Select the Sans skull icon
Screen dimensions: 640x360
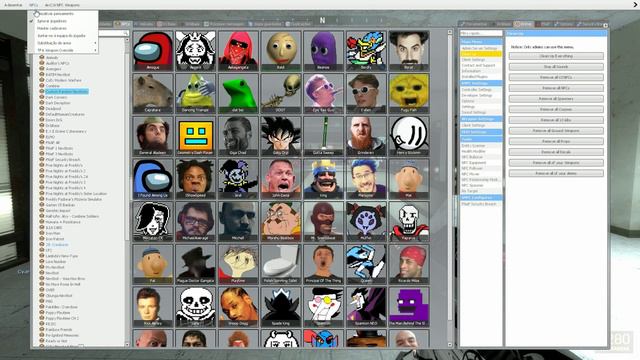196,307
